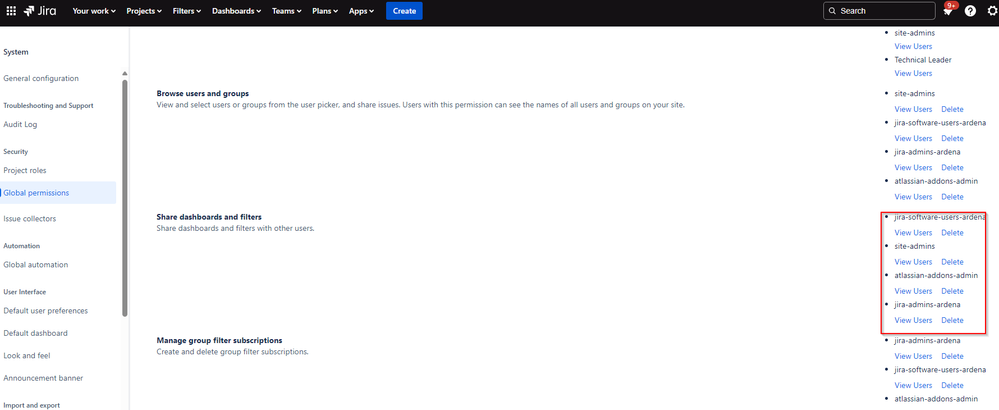View Users for jira-software-users-ardena in Manage group filter
The width and height of the screenshot is (999, 410).
click(913, 386)
